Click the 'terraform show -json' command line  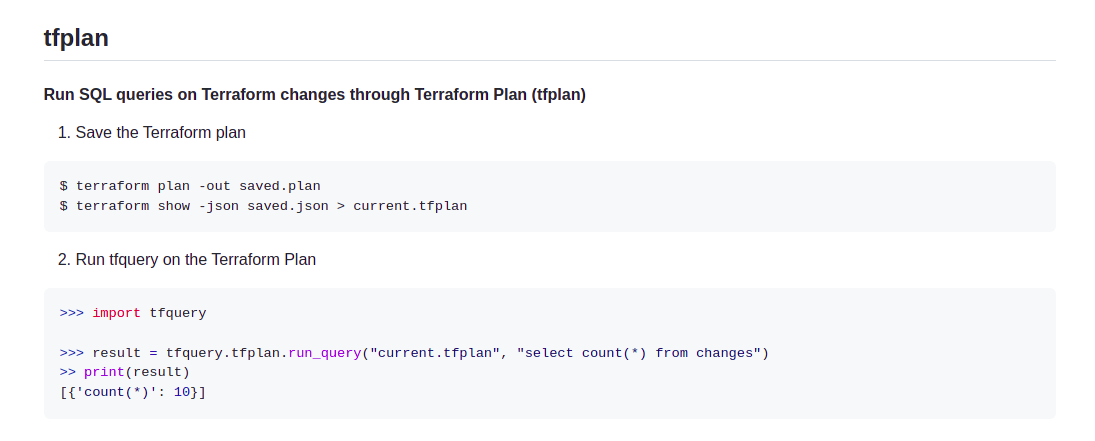point(263,206)
